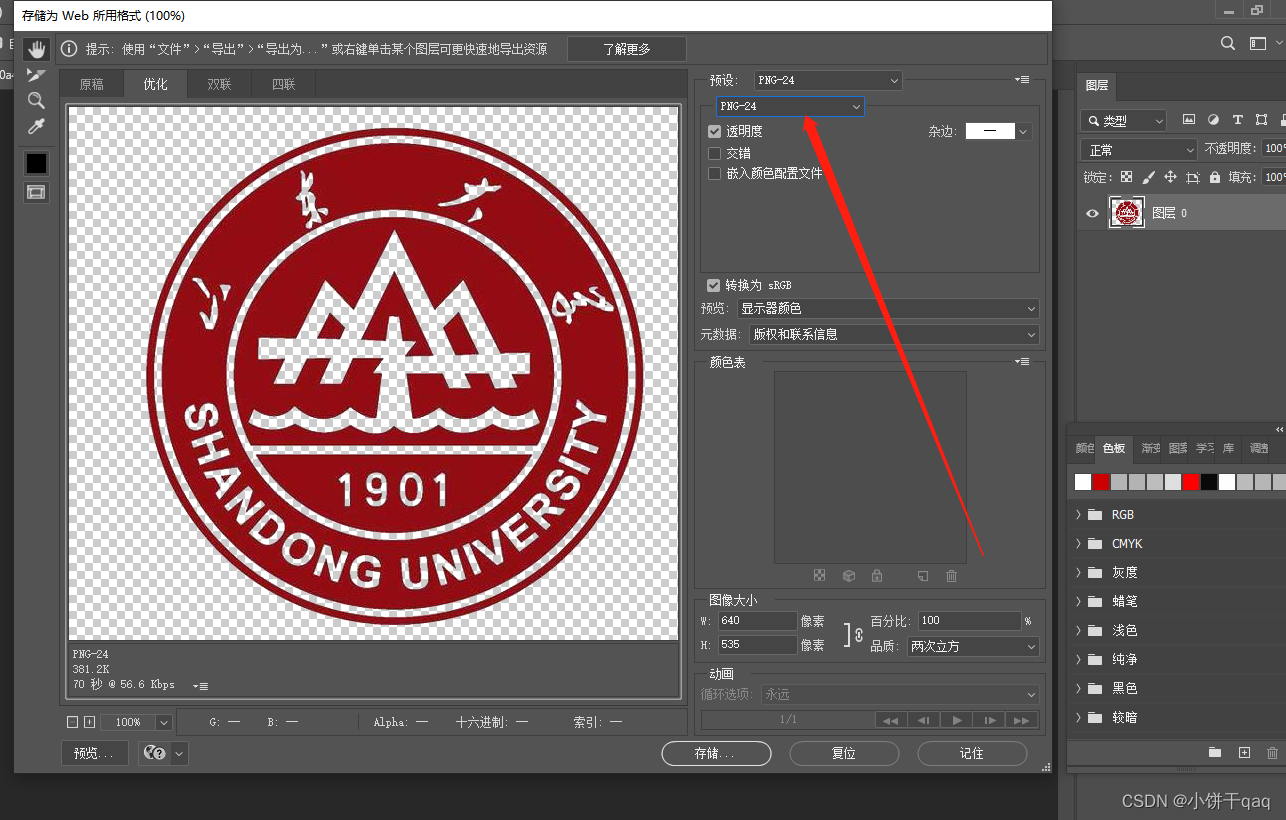Switch to the 优化 optimized tab
This screenshot has height=820, width=1286.
[156, 84]
